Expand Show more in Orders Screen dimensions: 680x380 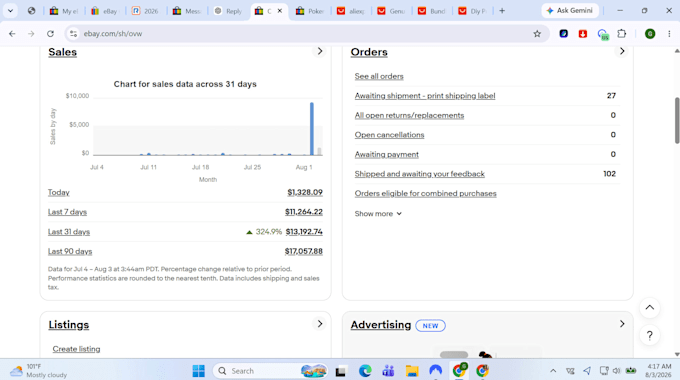378,214
